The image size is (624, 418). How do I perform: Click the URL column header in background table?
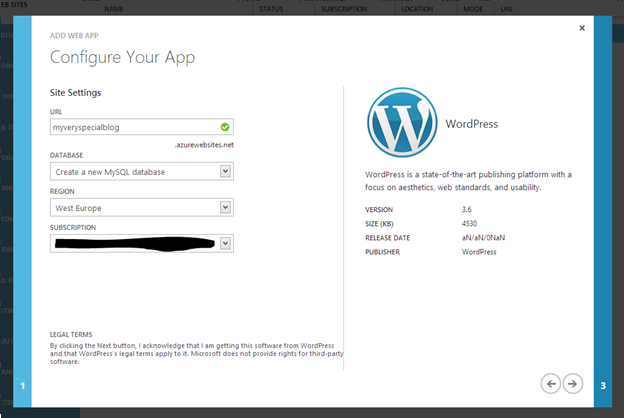[x=507, y=9]
